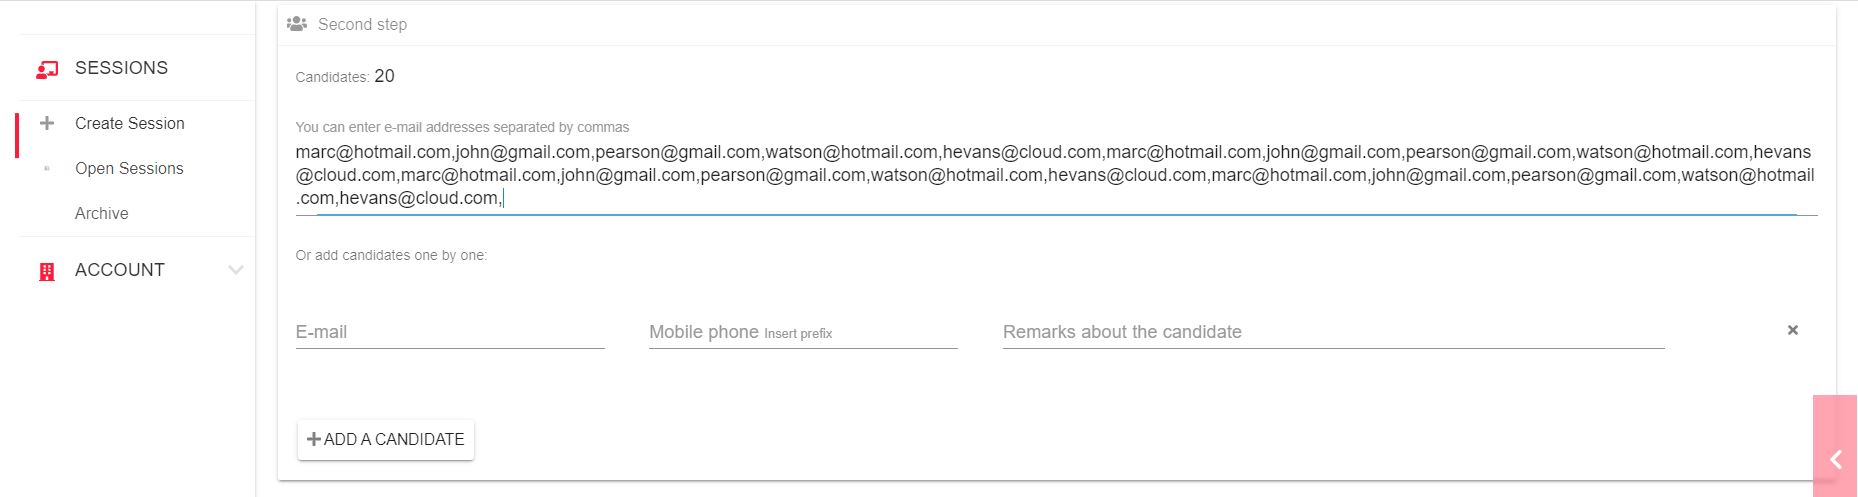Click the Second step panel header
The height and width of the screenshot is (497, 1858).
[362, 24]
